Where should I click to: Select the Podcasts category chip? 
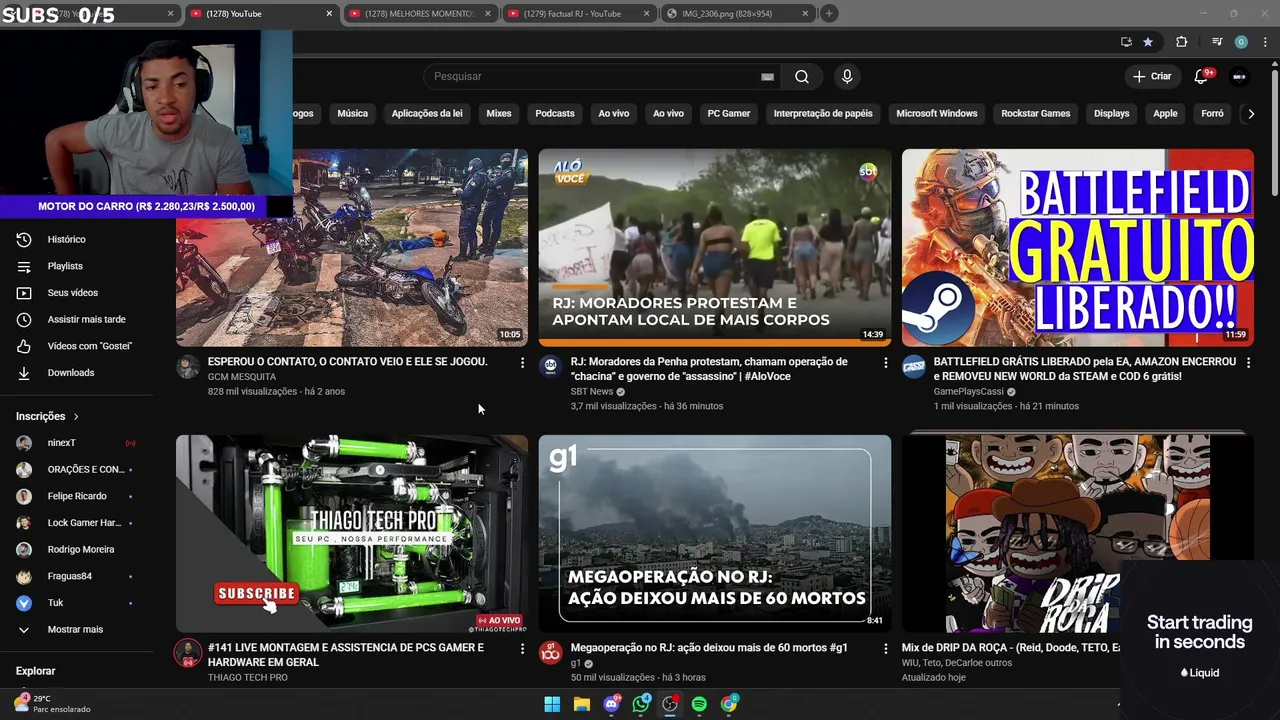555,114
